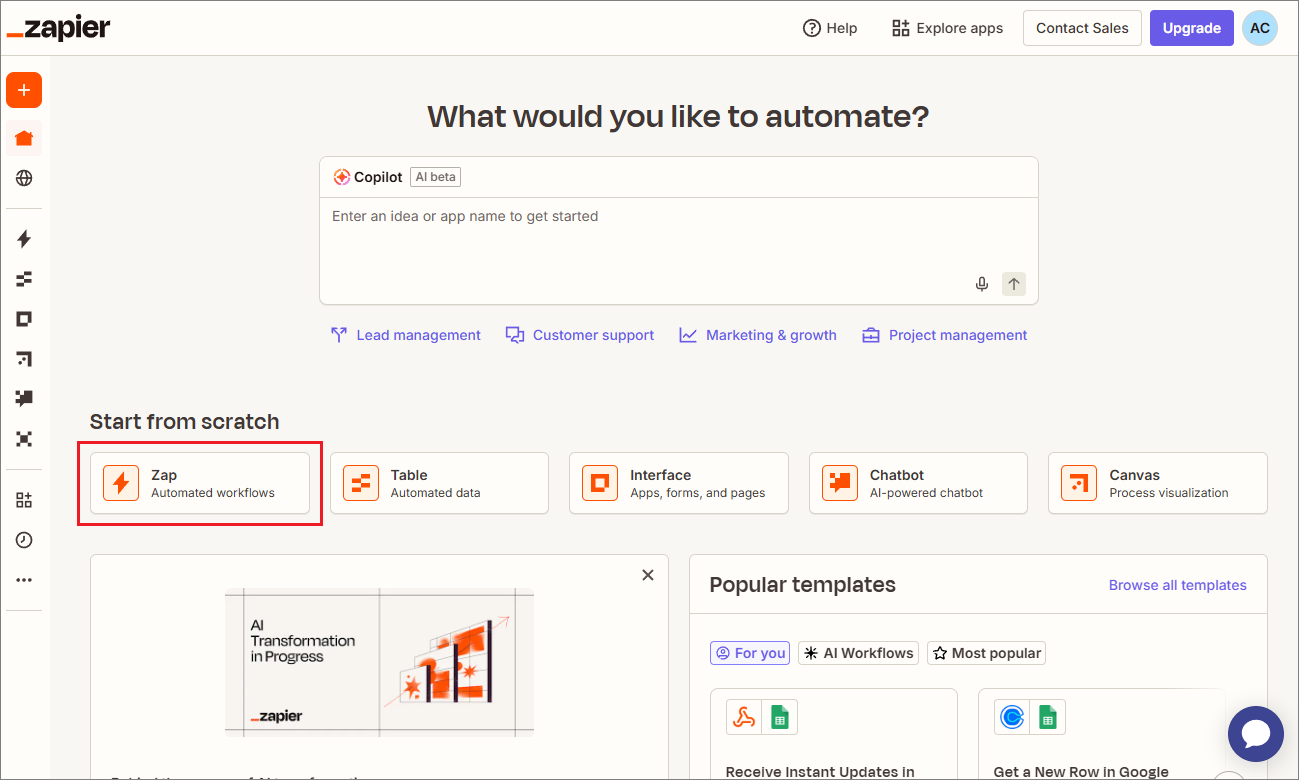Screen dimensions: 1299x780
Task: Click the Popular templates heading
Action: click(x=803, y=585)
